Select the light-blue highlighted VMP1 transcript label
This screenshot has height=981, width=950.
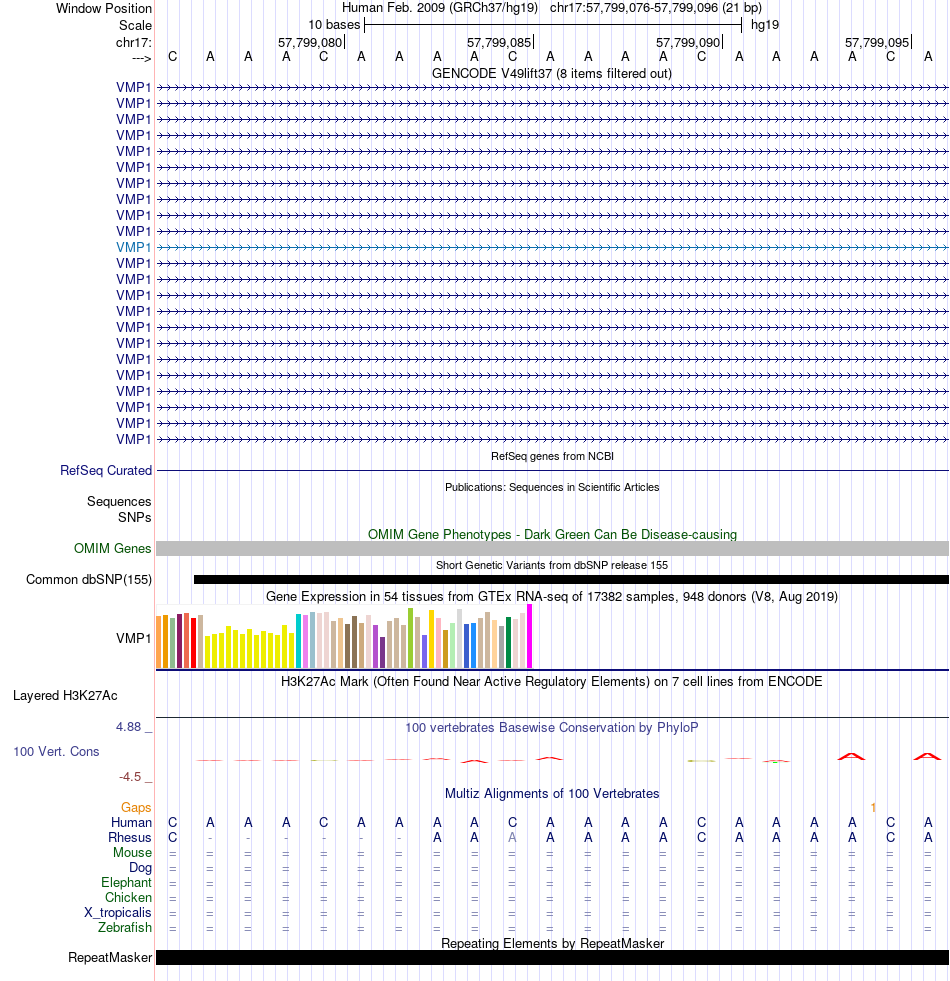pos(133,247)
